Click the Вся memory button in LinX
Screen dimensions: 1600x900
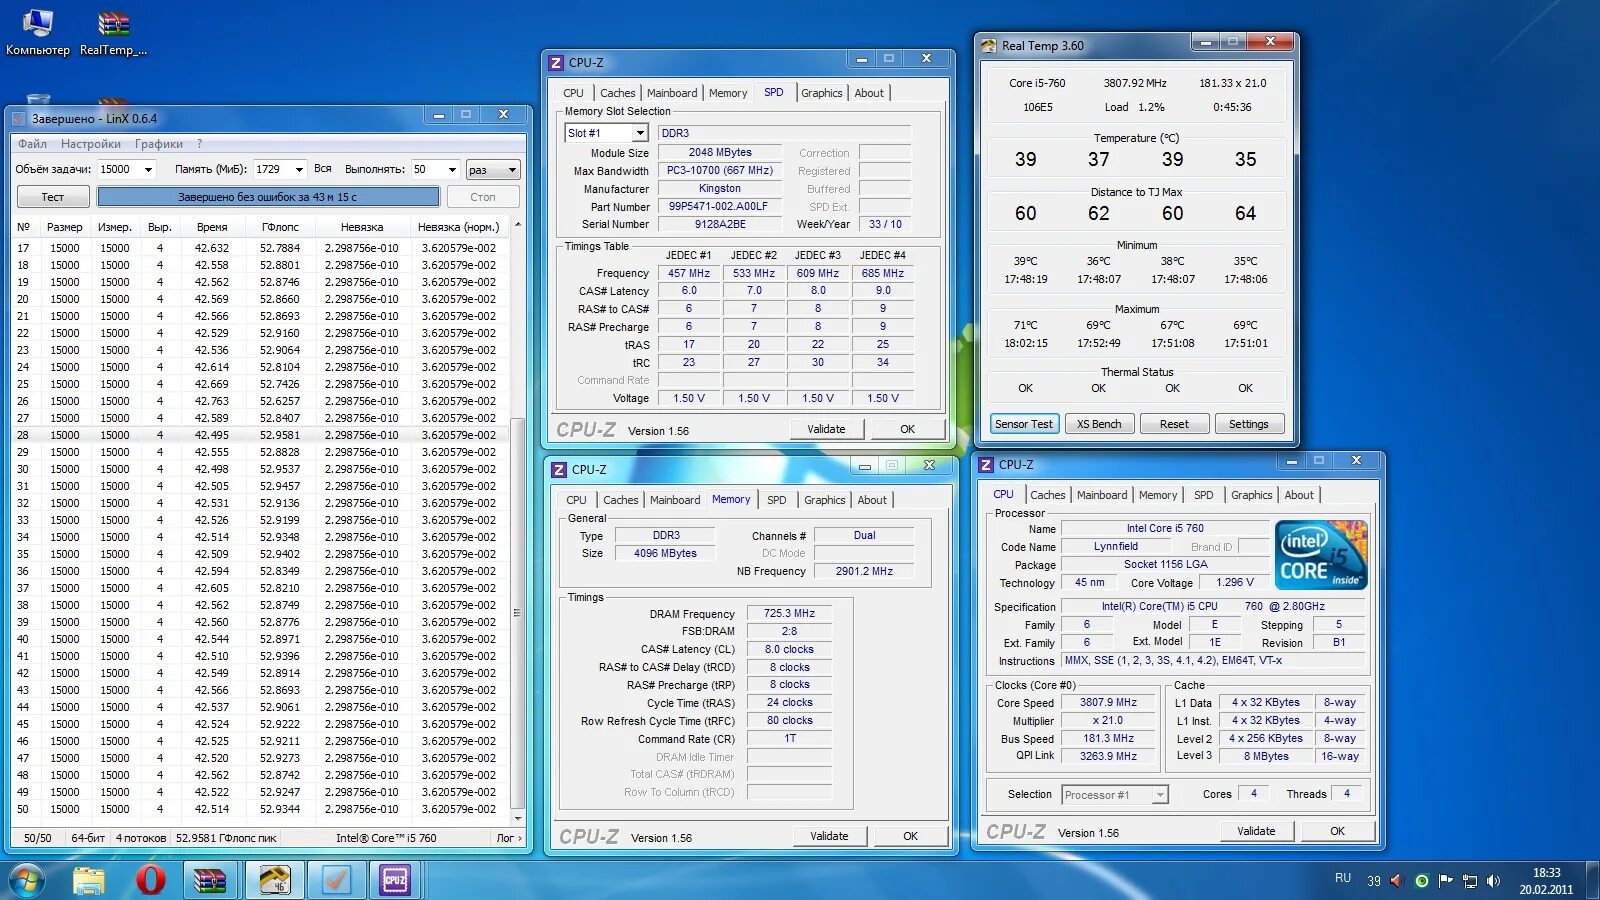(x=322, y=169)
